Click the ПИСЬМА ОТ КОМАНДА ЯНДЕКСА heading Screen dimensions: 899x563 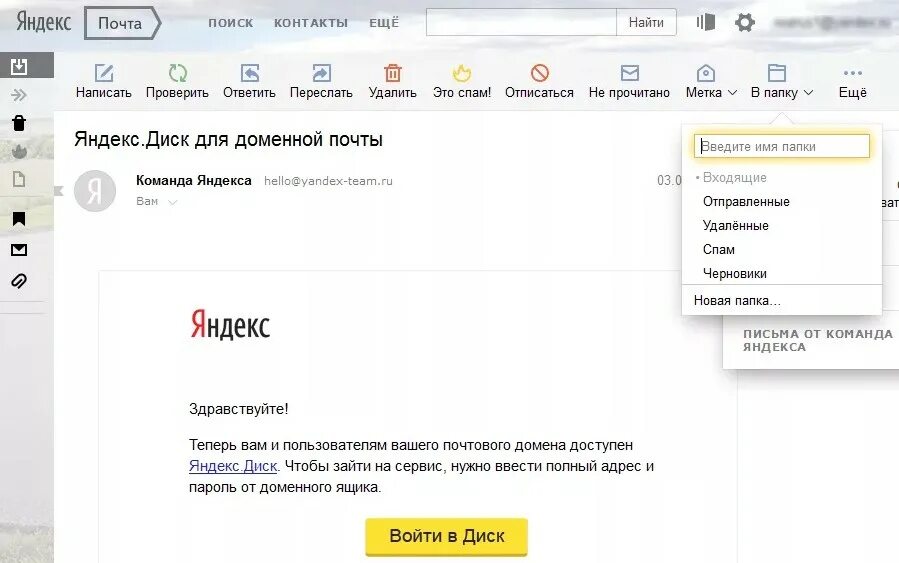pos(818,341)
